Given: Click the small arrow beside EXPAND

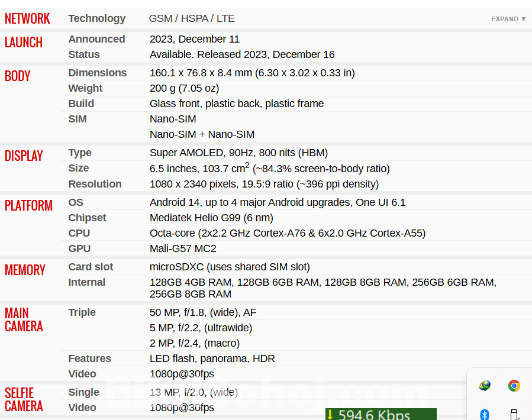Looking at the screenshot, I should pos(524,19).
